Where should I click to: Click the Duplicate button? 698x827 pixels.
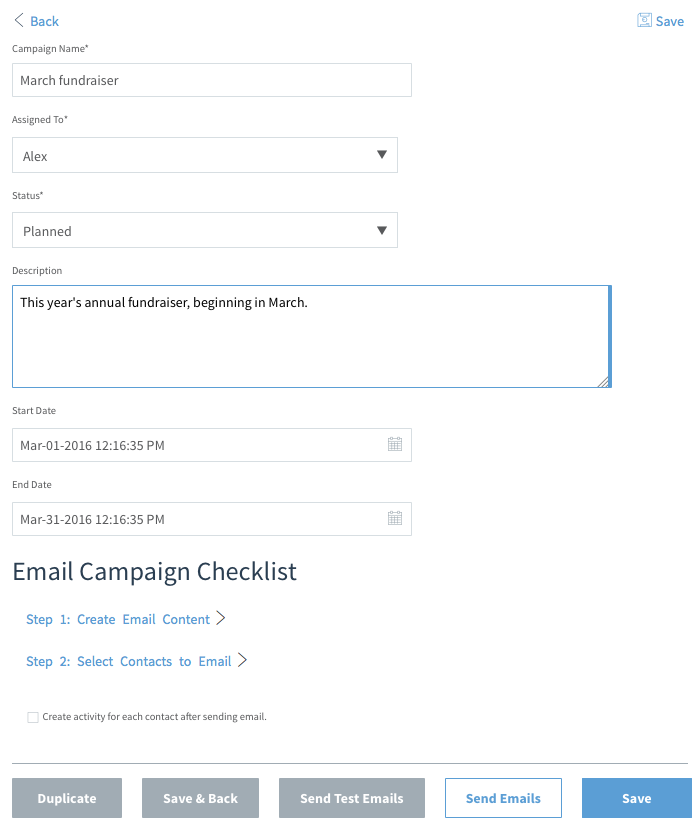tap(67, 798)
